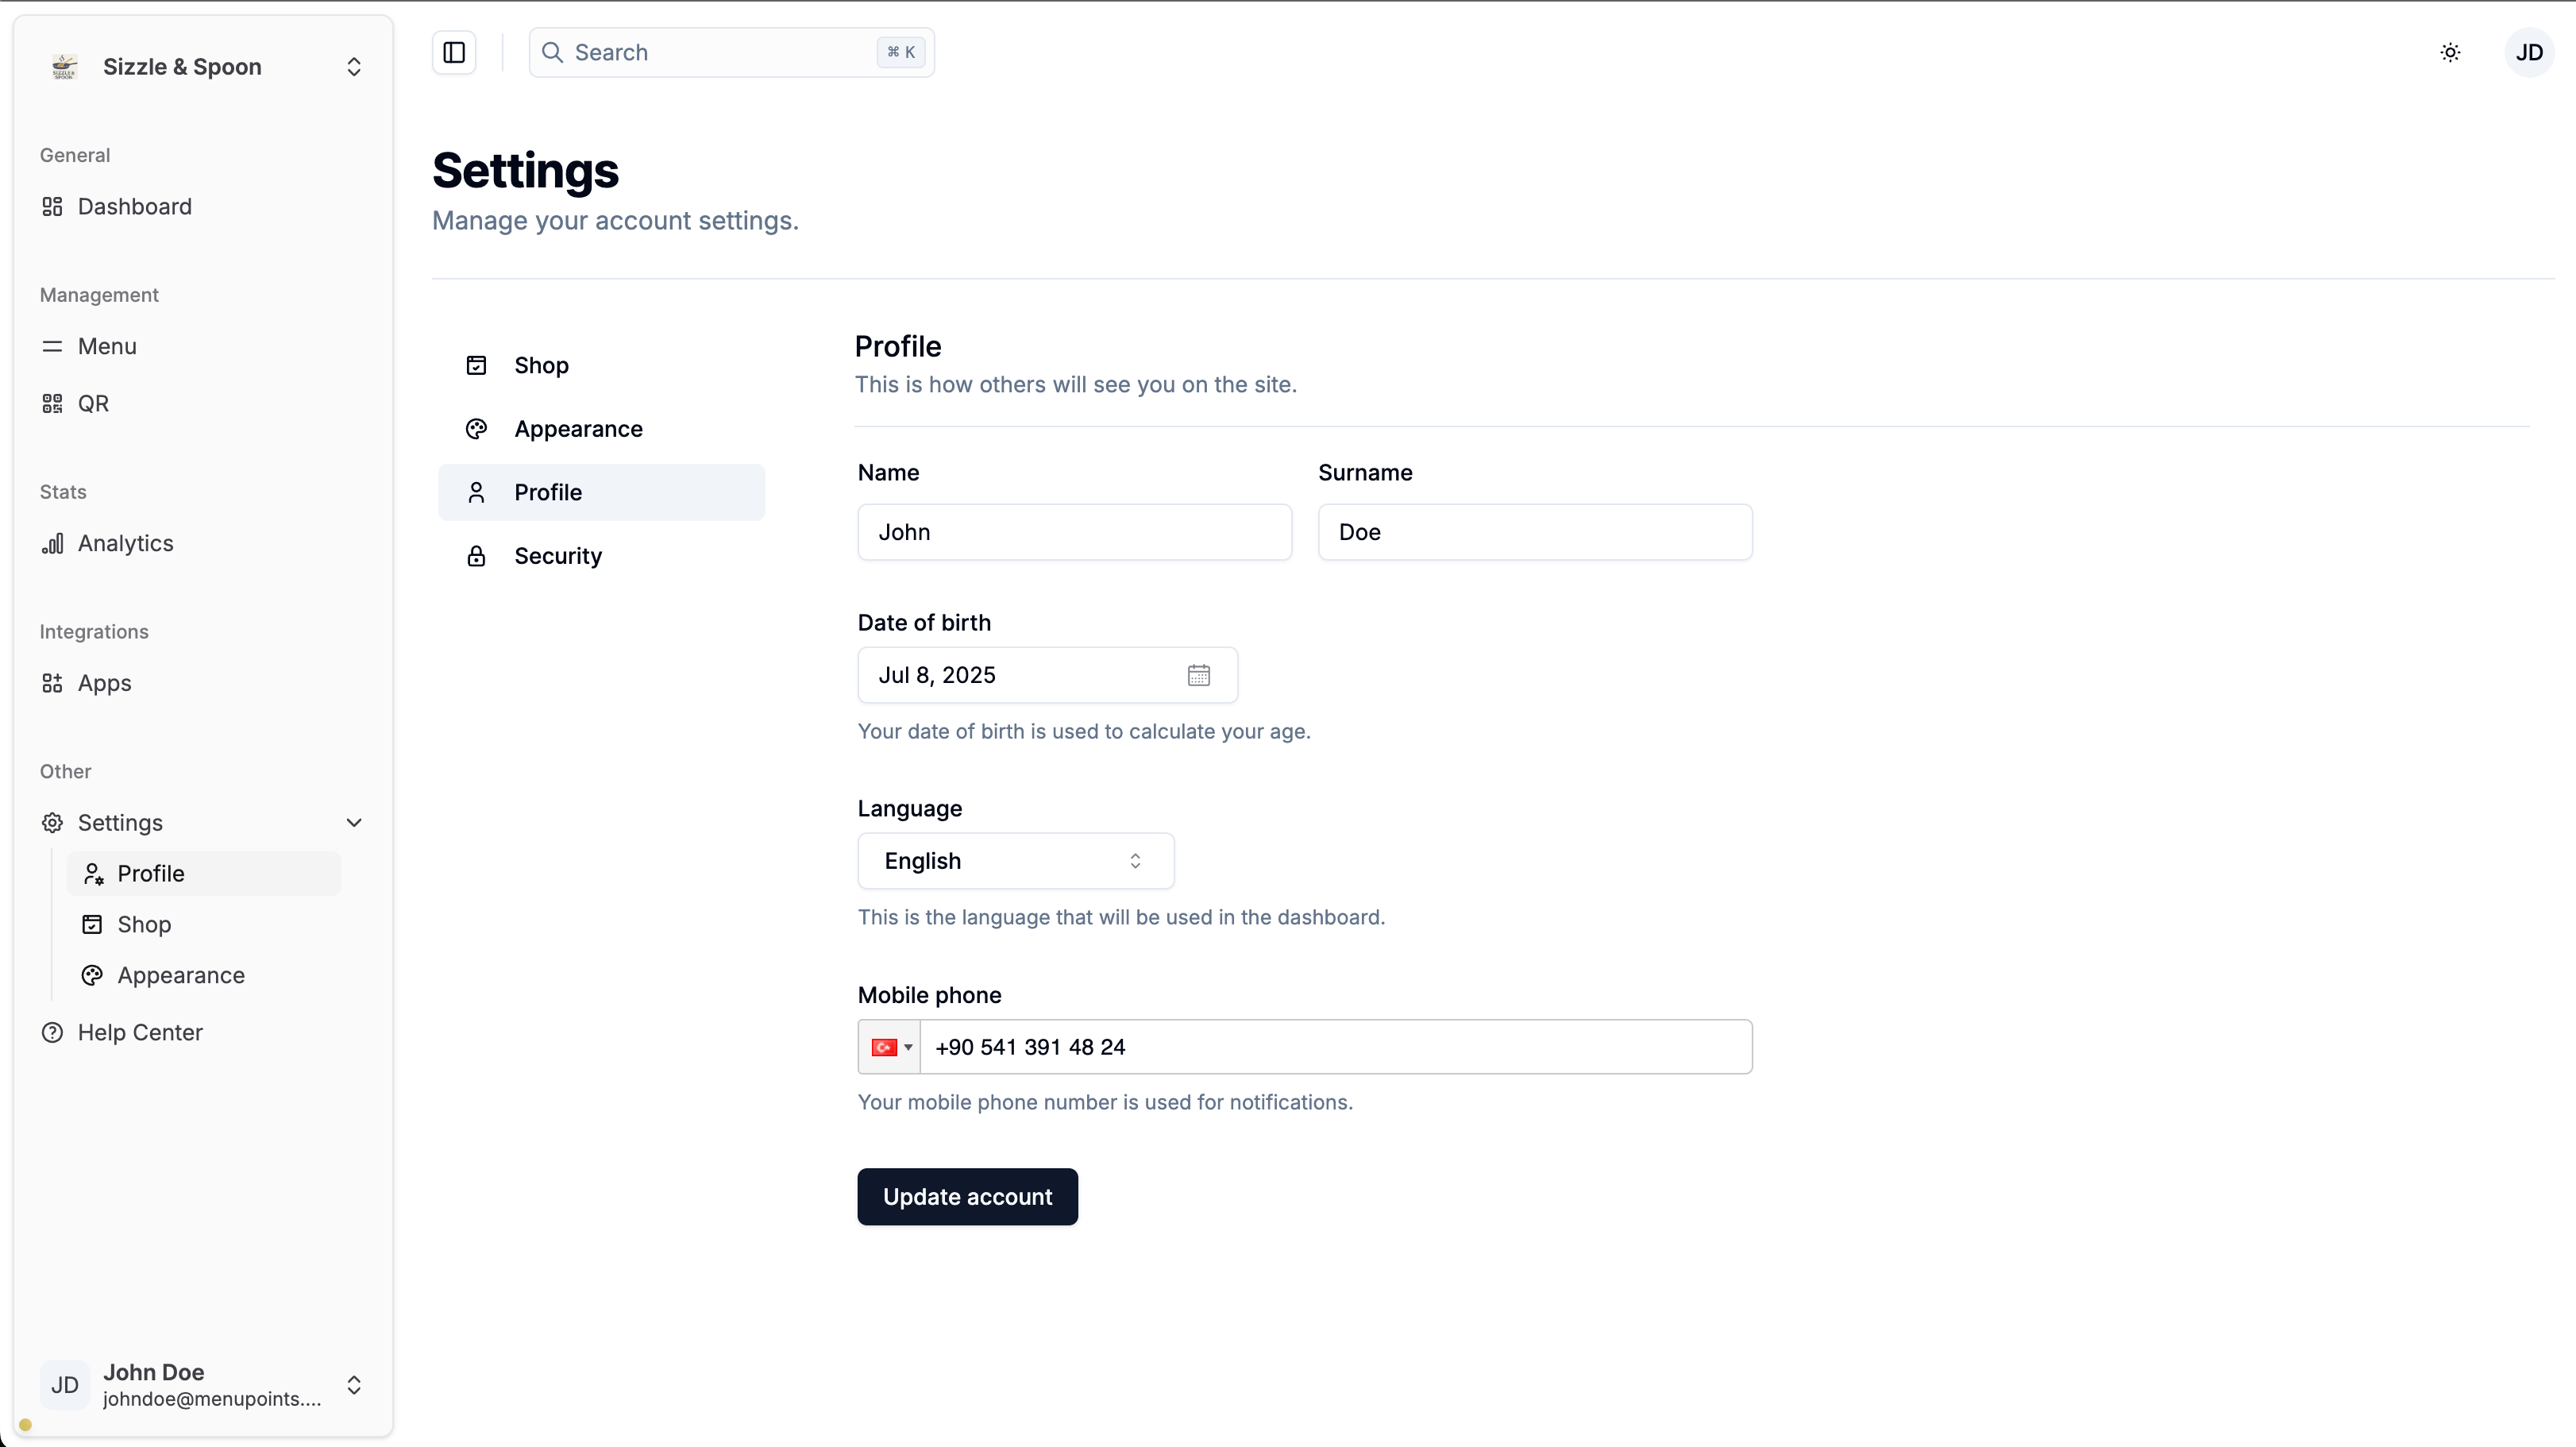Click the Update account button
The height and width of the screenshot is (1447, 2576).
click(x=967, y=1197)
